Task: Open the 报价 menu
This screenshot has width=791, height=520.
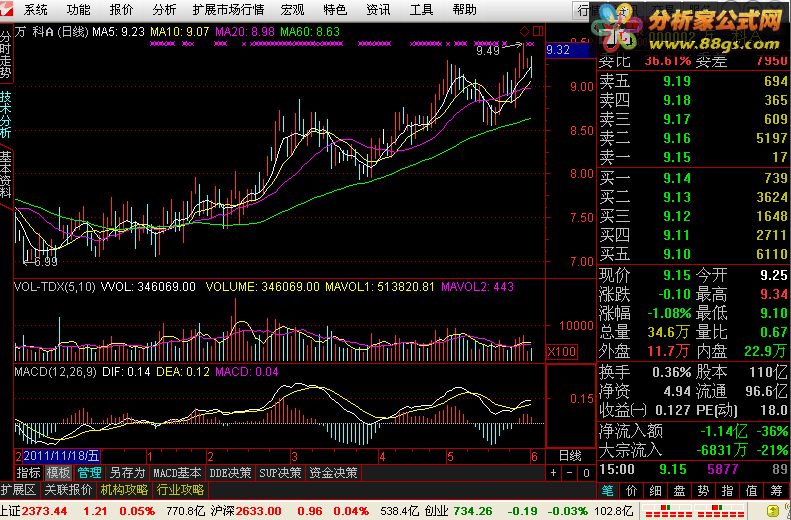Action: point(121,10)
